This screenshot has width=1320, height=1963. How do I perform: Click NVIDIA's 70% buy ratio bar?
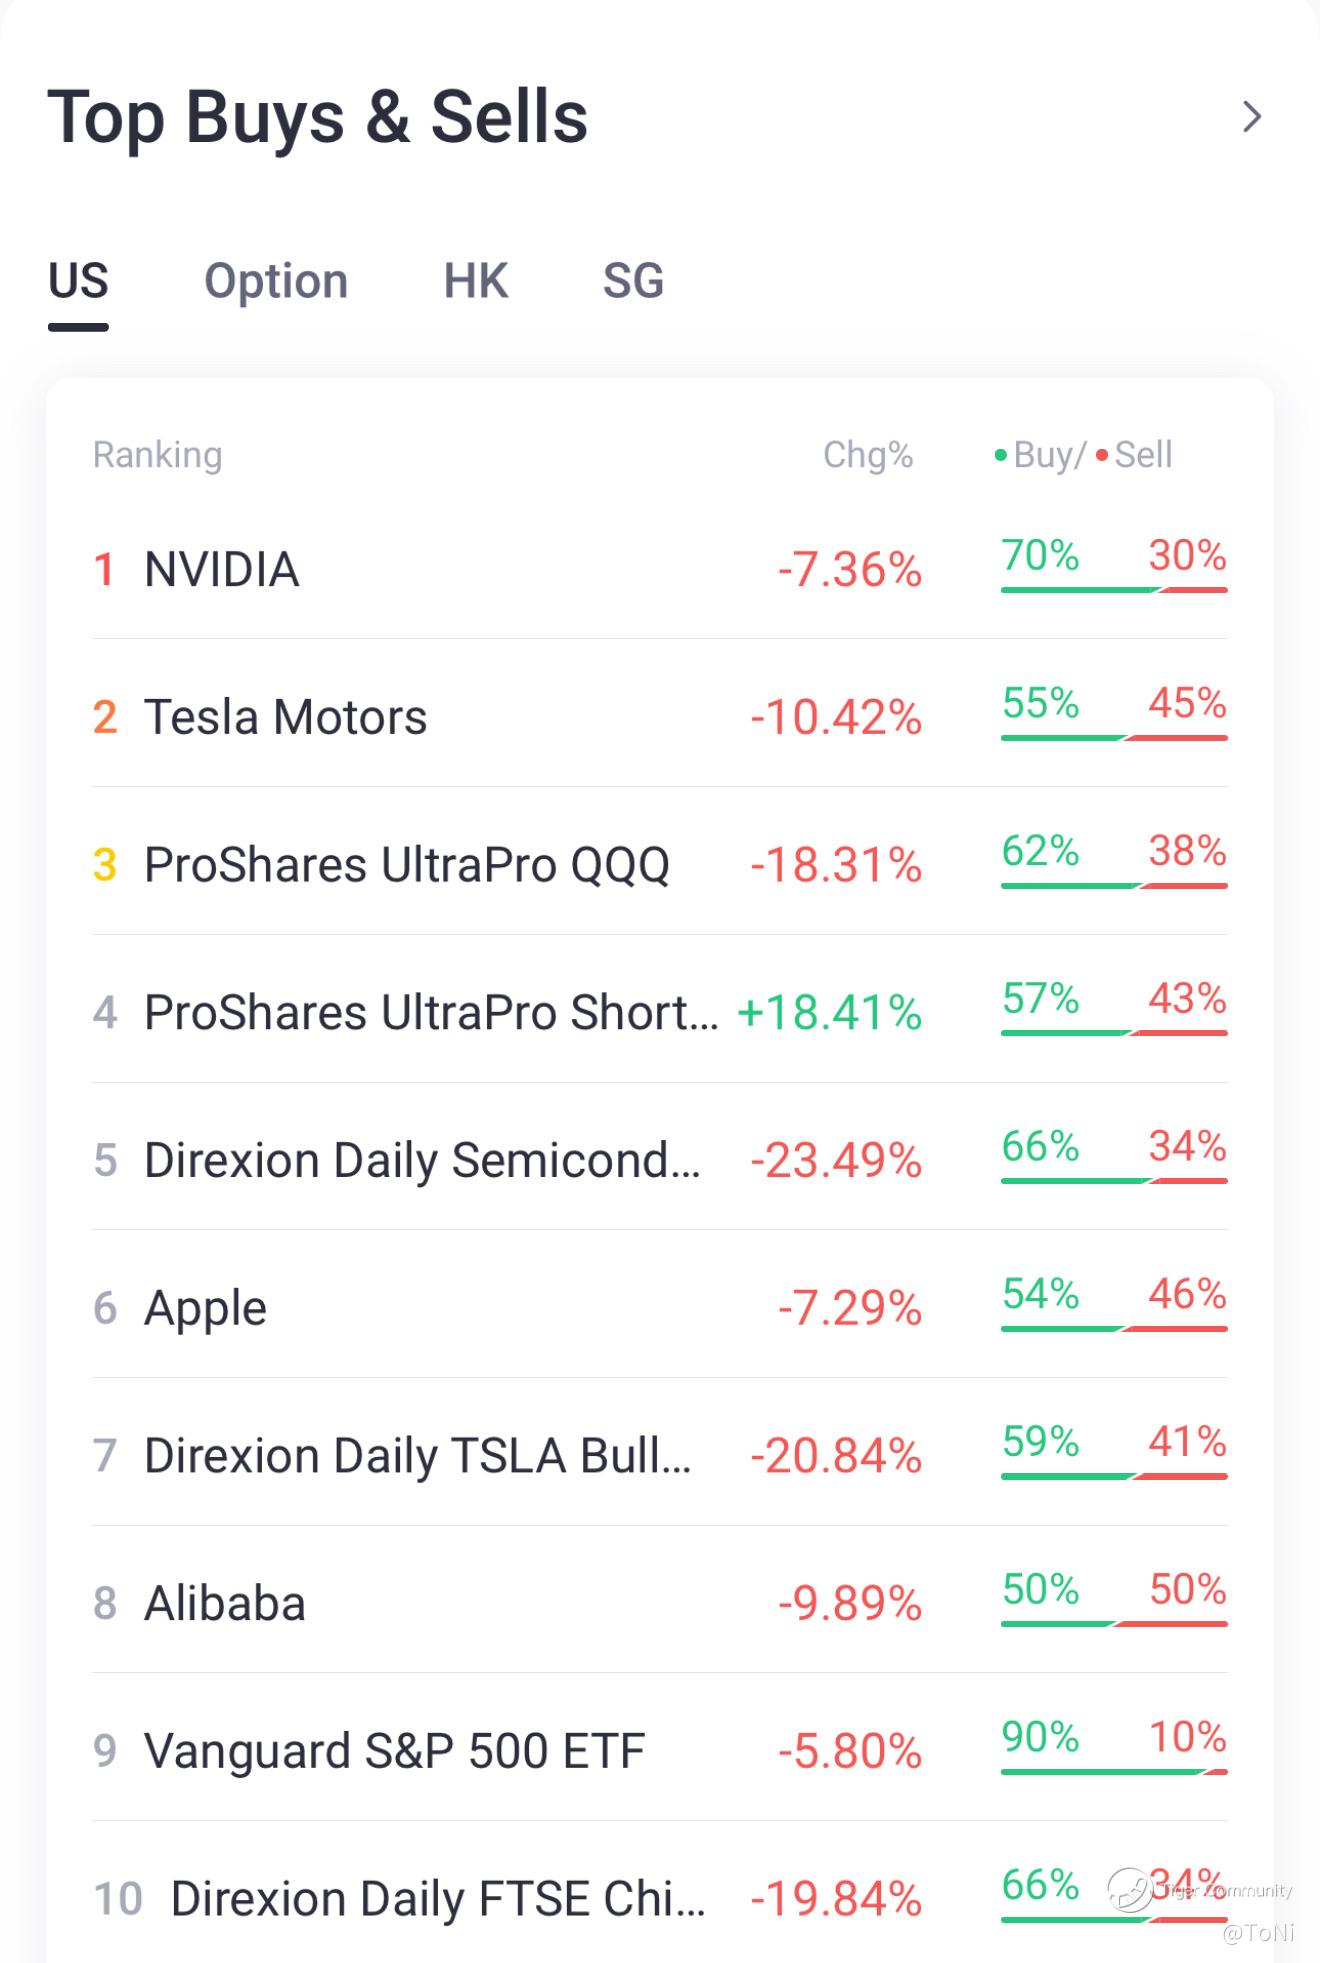pos(1080,589)
